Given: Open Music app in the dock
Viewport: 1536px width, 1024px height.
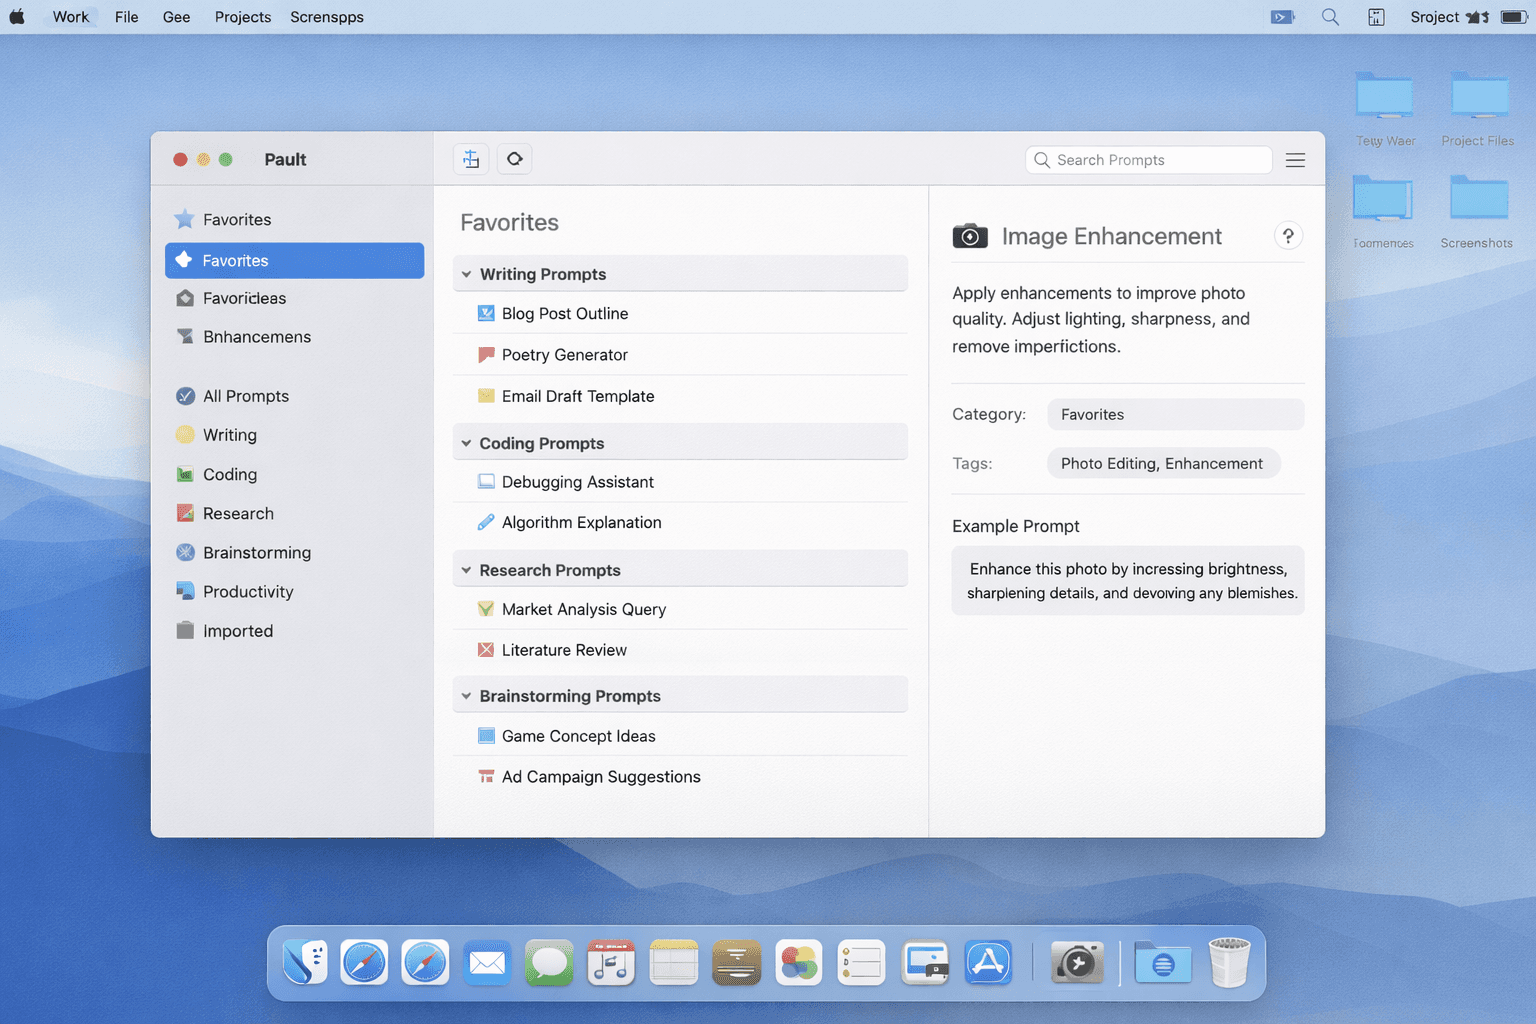Looking at the screenshot, I should click(611, 963).
